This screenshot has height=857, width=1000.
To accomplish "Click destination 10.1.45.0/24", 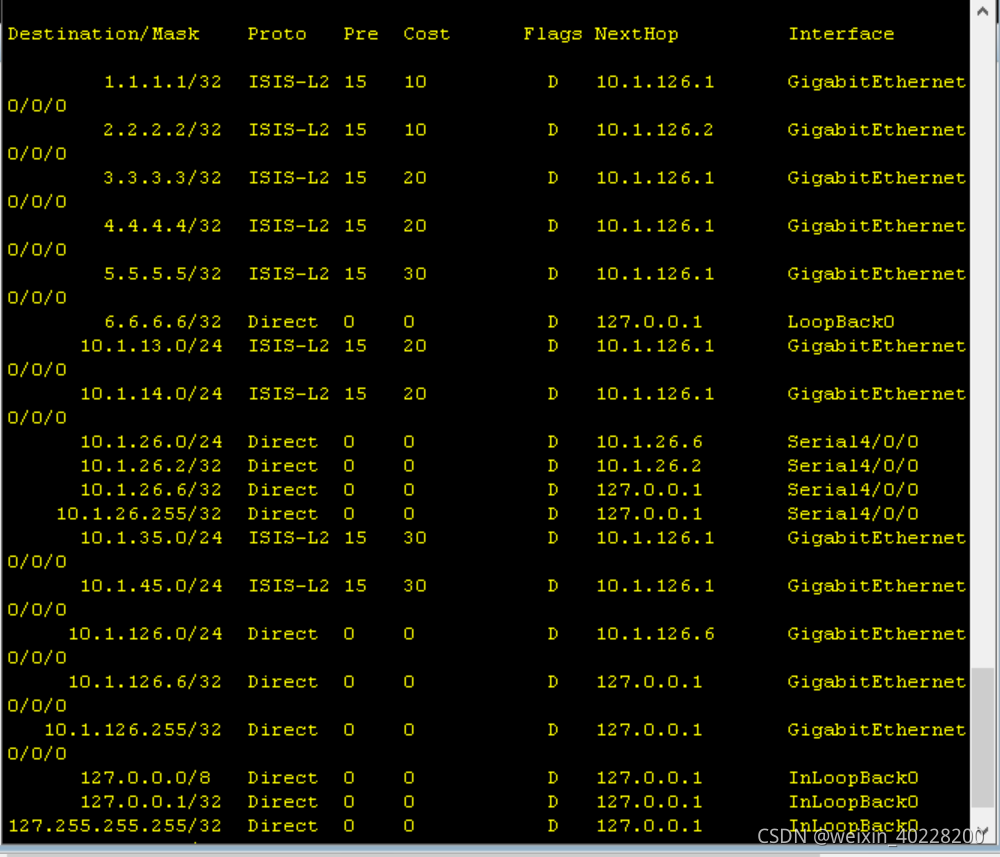I will click(151, 585).
